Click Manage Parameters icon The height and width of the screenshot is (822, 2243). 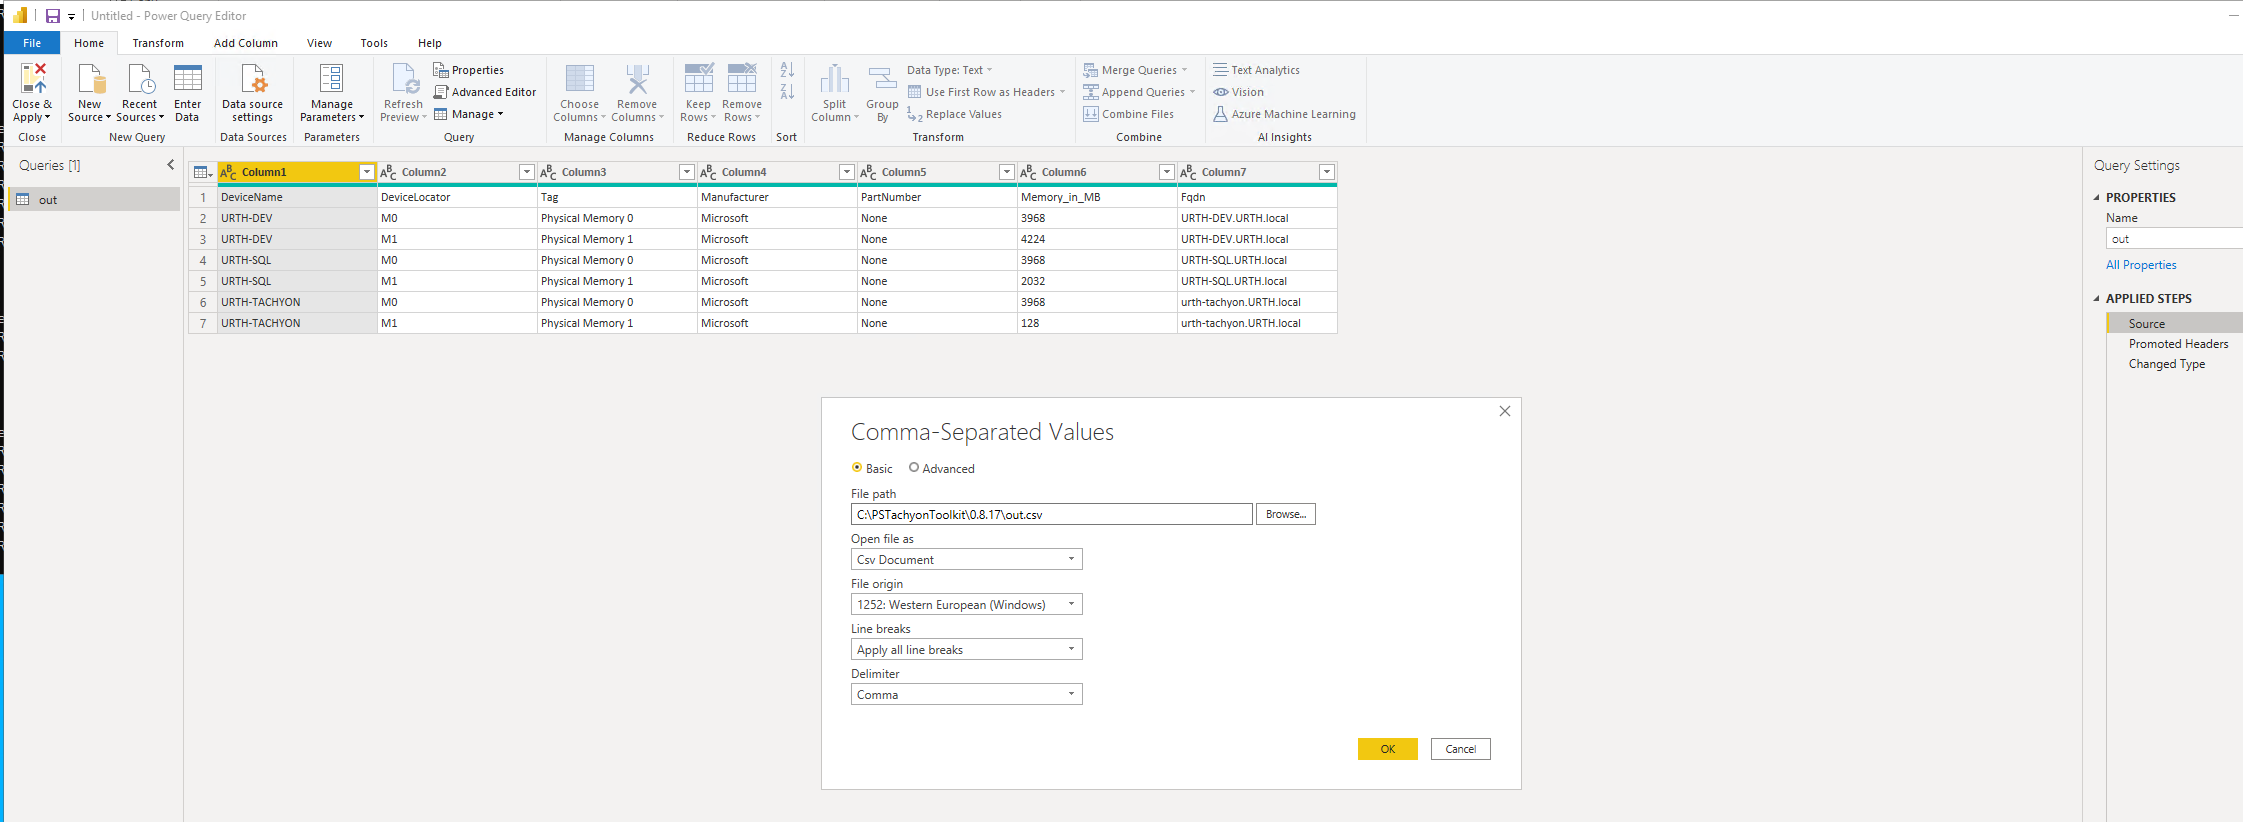(331, 78)
